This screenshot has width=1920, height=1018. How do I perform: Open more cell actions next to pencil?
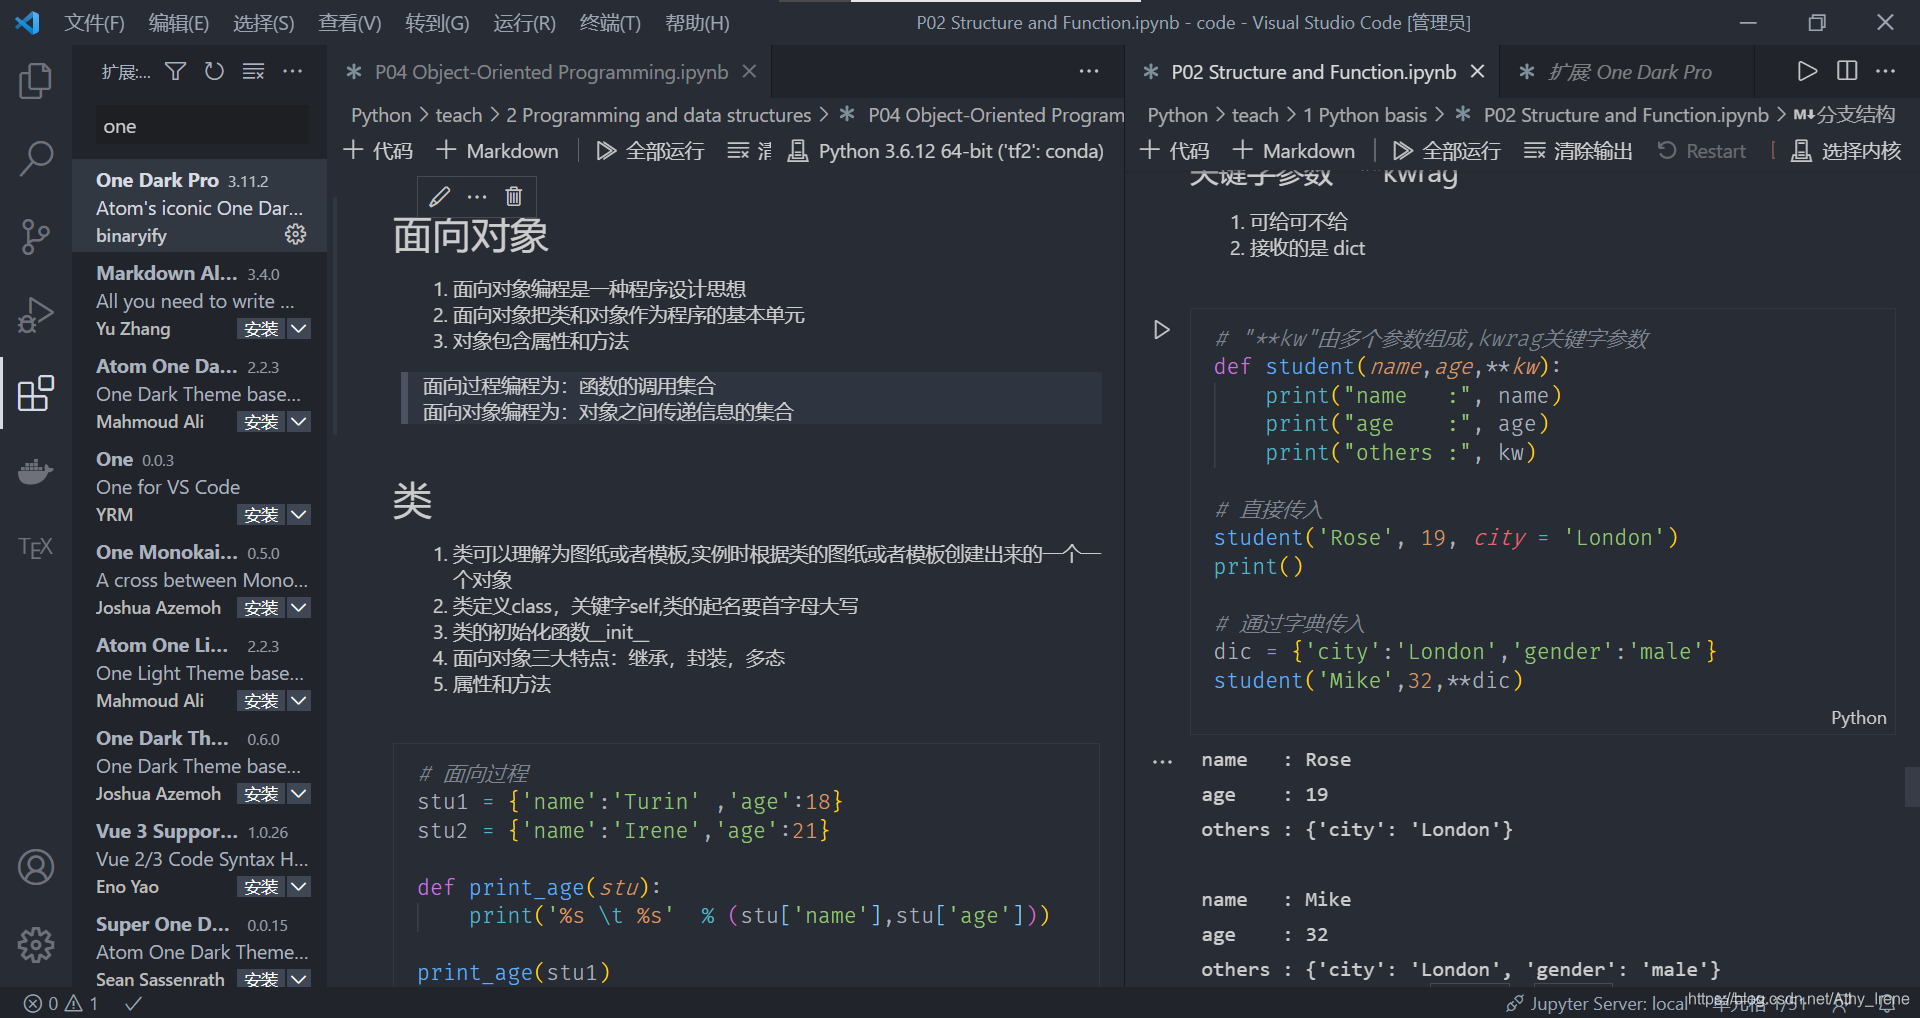[477, 196]
